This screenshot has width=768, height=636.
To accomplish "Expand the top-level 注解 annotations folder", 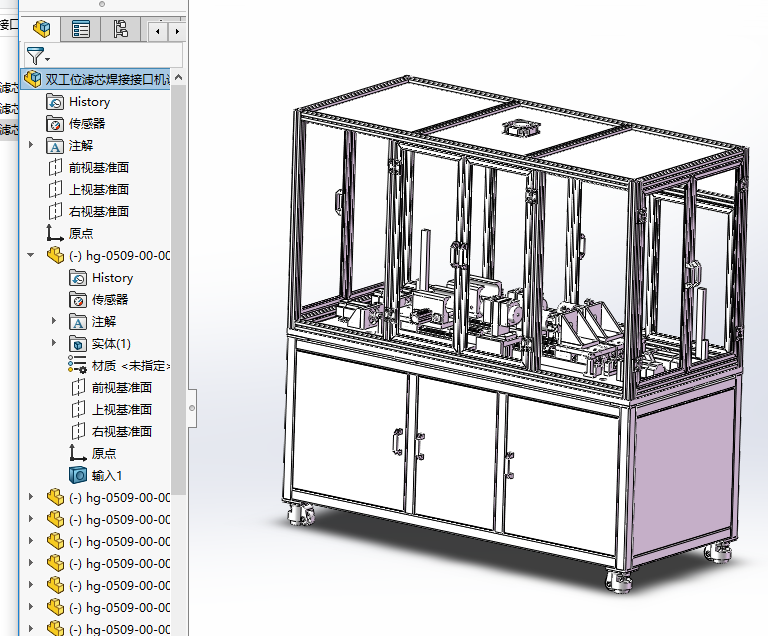I will pos(31,145).
